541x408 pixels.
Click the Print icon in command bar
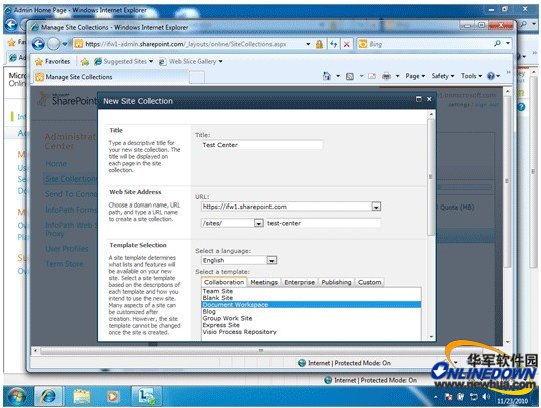[386, 76]
